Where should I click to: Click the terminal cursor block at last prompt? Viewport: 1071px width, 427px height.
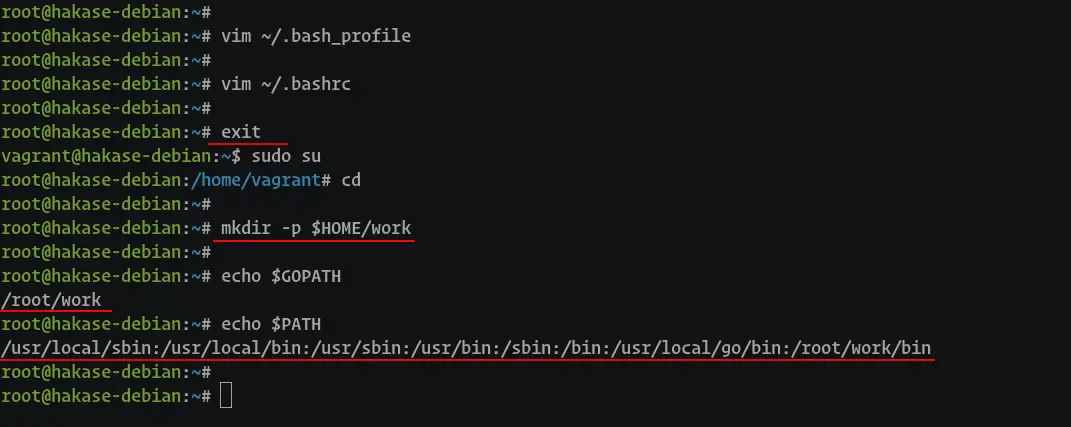(x=226, y=396)
